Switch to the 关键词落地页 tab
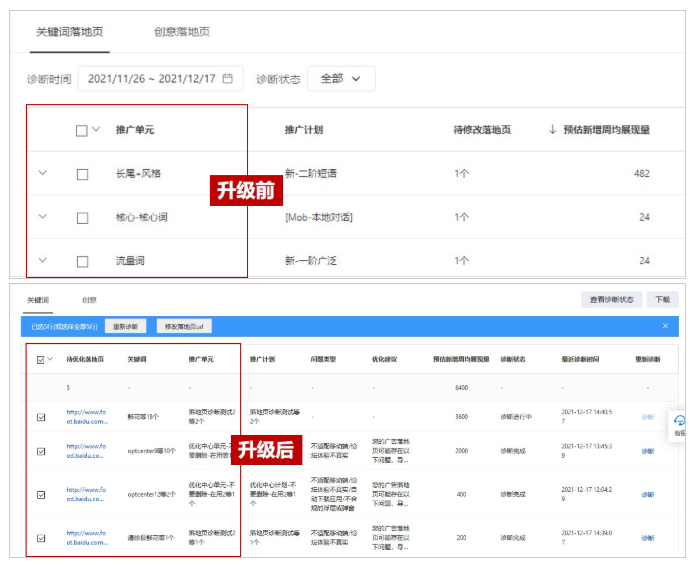This screenshot has height=565, width=693. (69, 32)
